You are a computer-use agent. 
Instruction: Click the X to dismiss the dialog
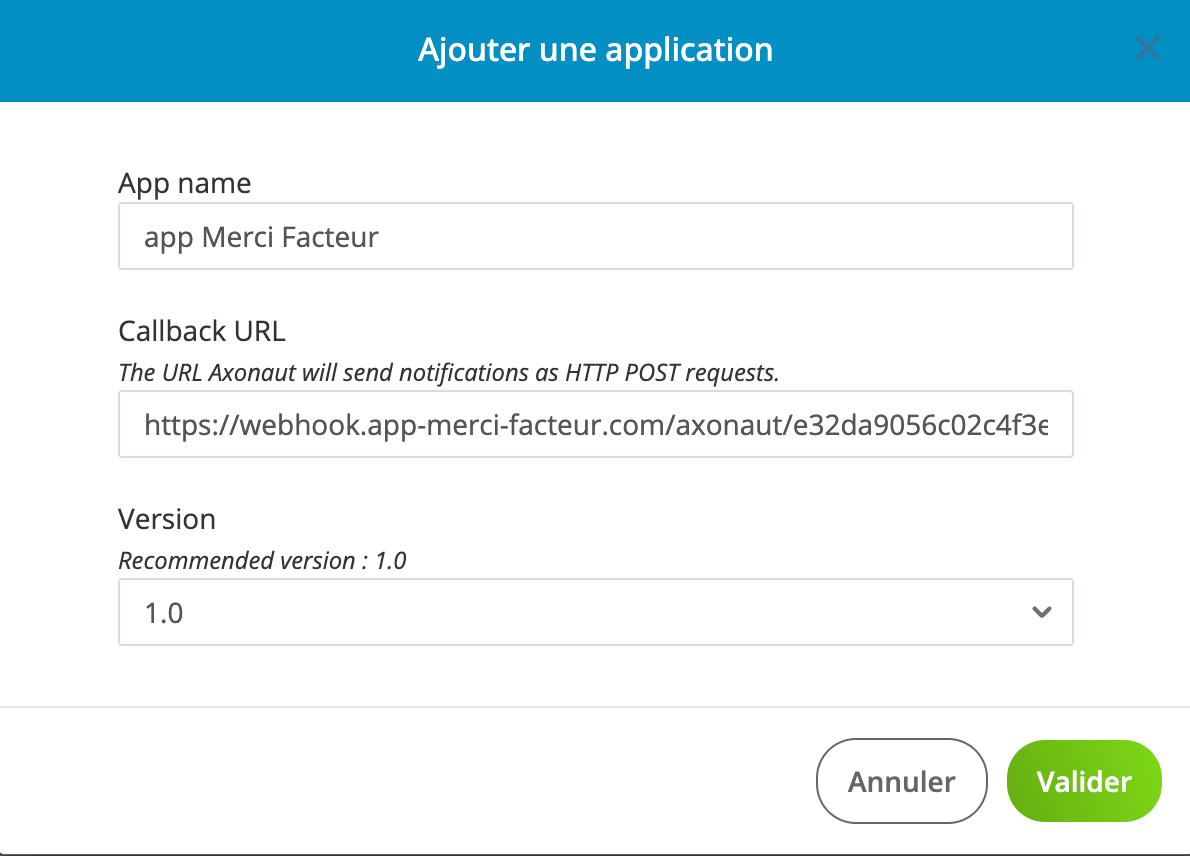[1148, 48]
